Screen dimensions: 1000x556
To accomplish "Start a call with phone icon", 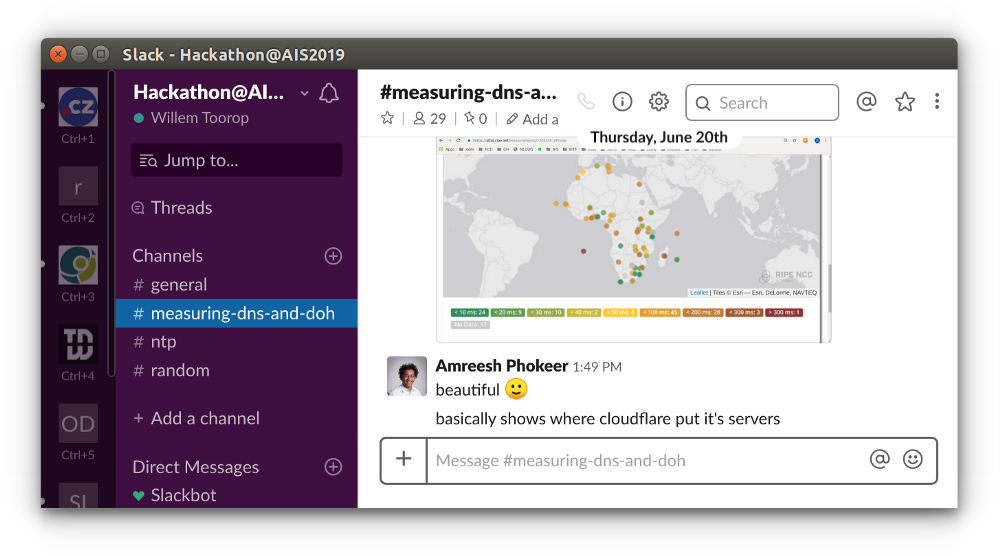I will (x=586, y=101).
